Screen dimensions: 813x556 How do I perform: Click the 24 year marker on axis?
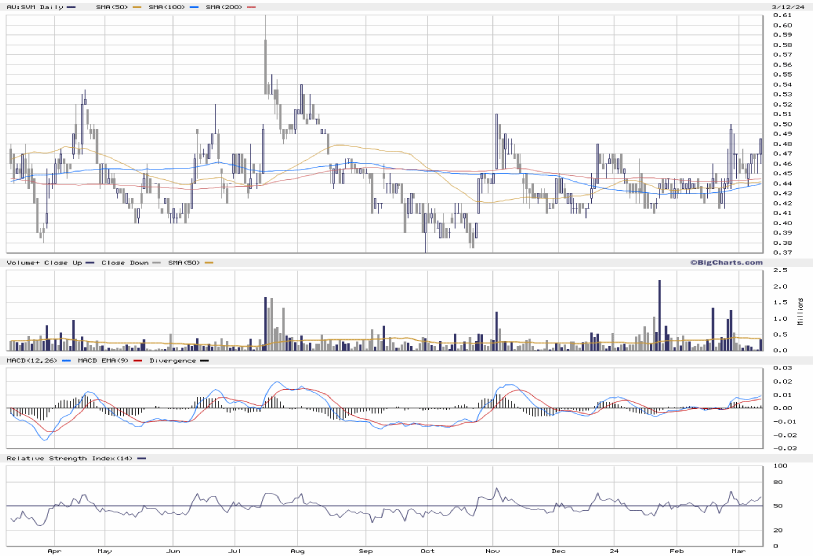tap(618, 550)
